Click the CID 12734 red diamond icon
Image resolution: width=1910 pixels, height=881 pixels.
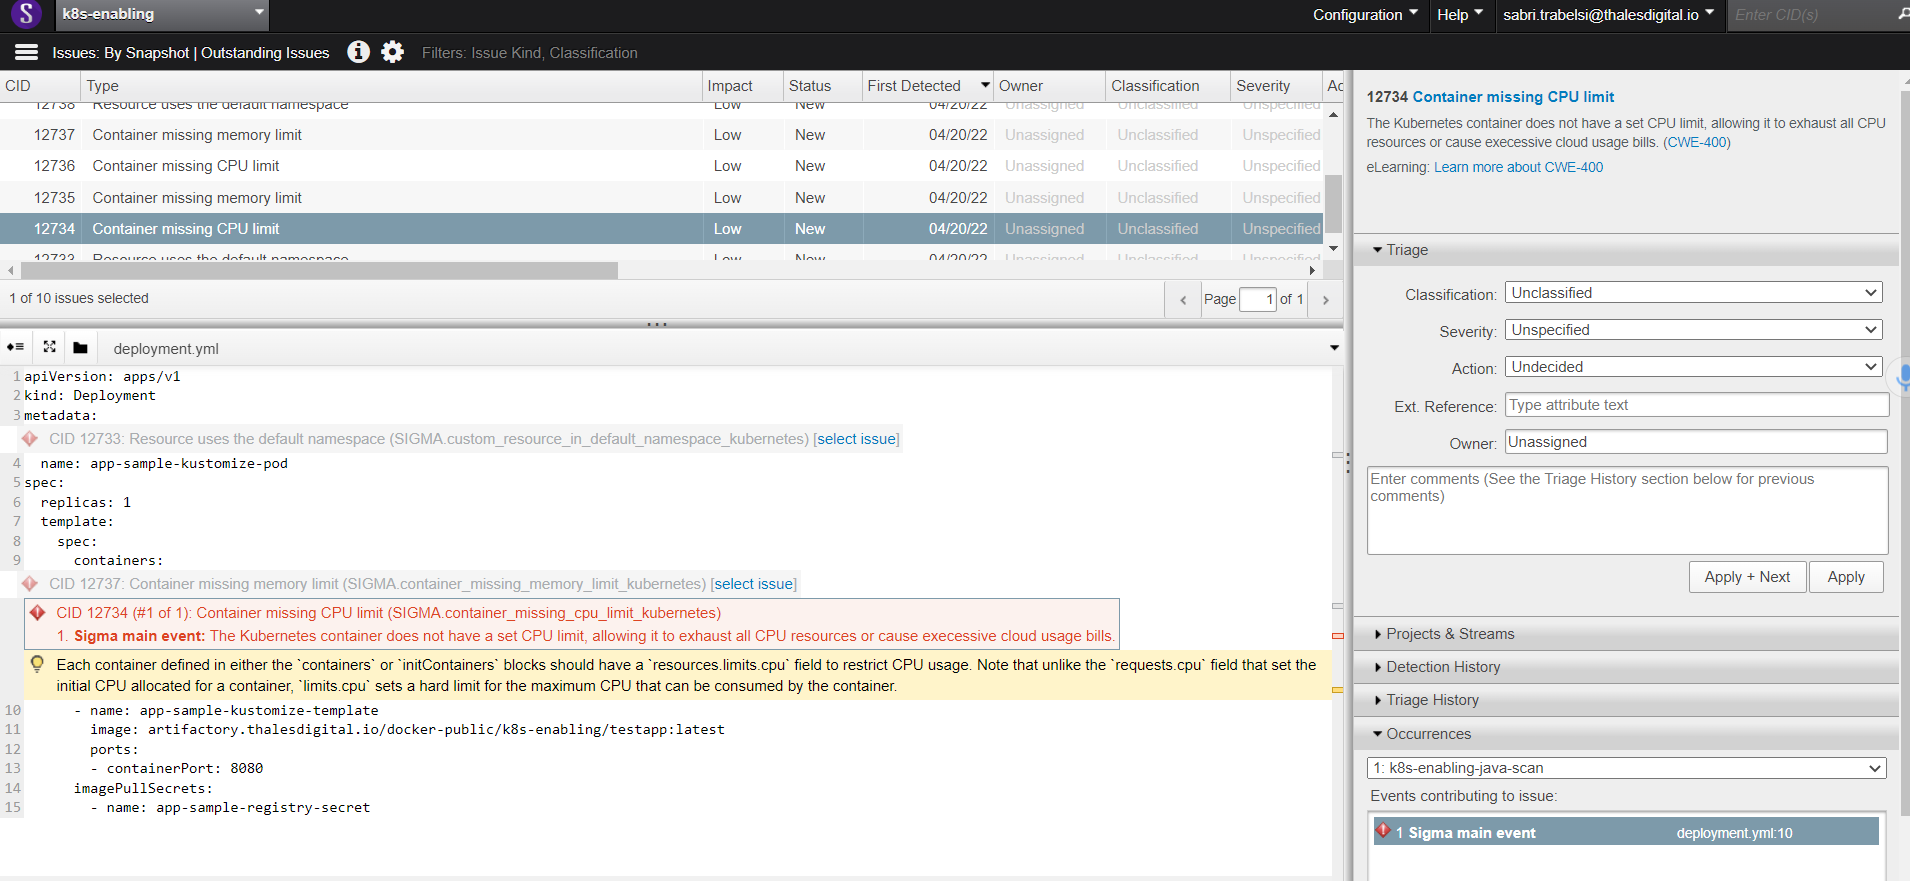click(38, 613)
